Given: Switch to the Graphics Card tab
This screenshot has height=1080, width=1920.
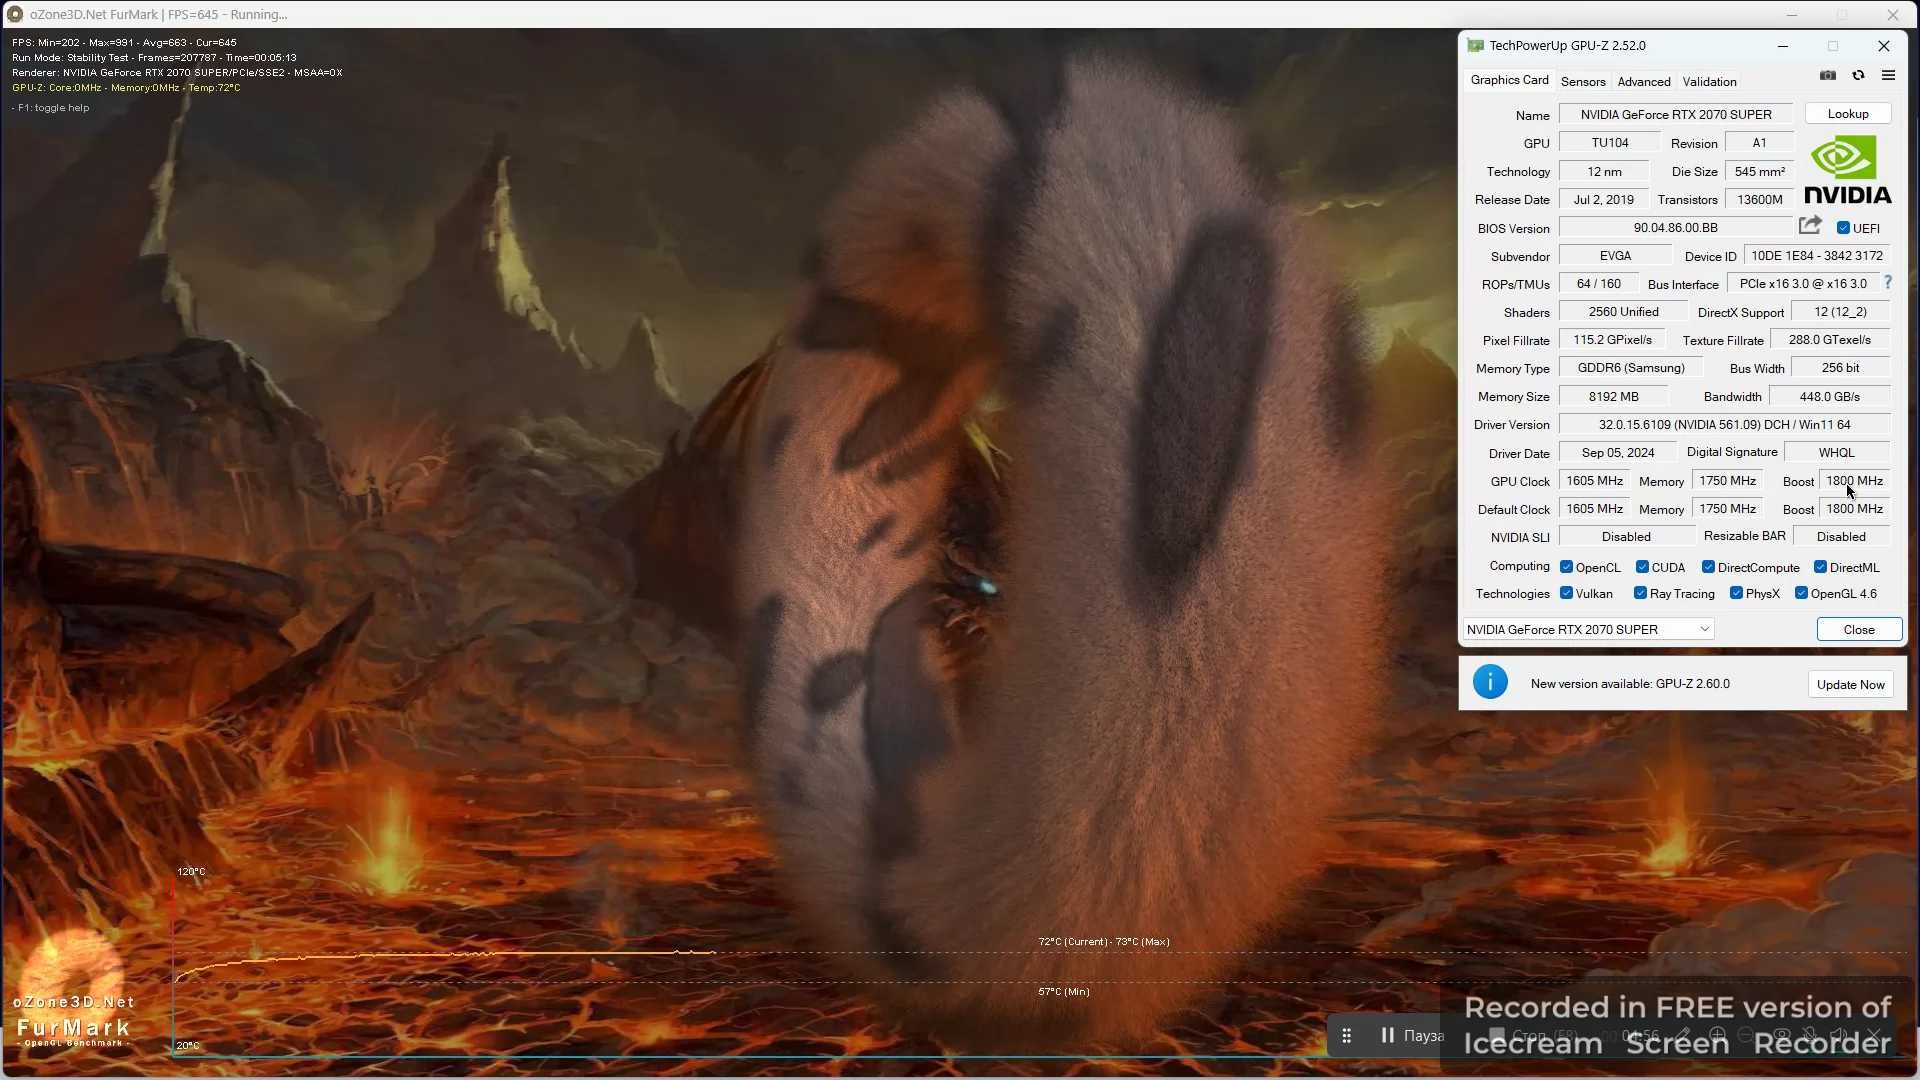Looking at the screenshot, I should click(1509, 80).
